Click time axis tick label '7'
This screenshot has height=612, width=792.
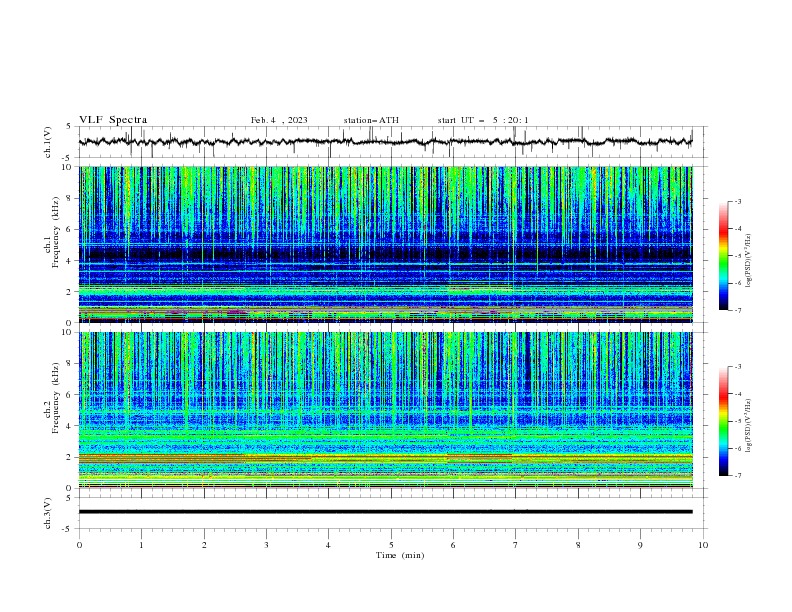516,545
